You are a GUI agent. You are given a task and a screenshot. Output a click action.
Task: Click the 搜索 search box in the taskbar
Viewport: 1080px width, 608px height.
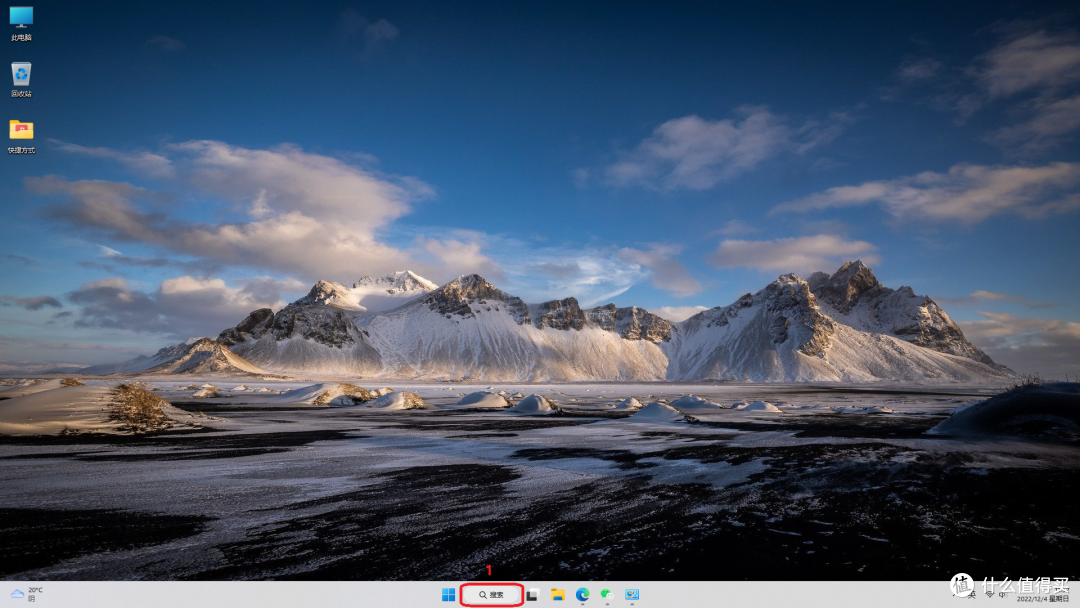pyautogui.click(x=492, y=594)
